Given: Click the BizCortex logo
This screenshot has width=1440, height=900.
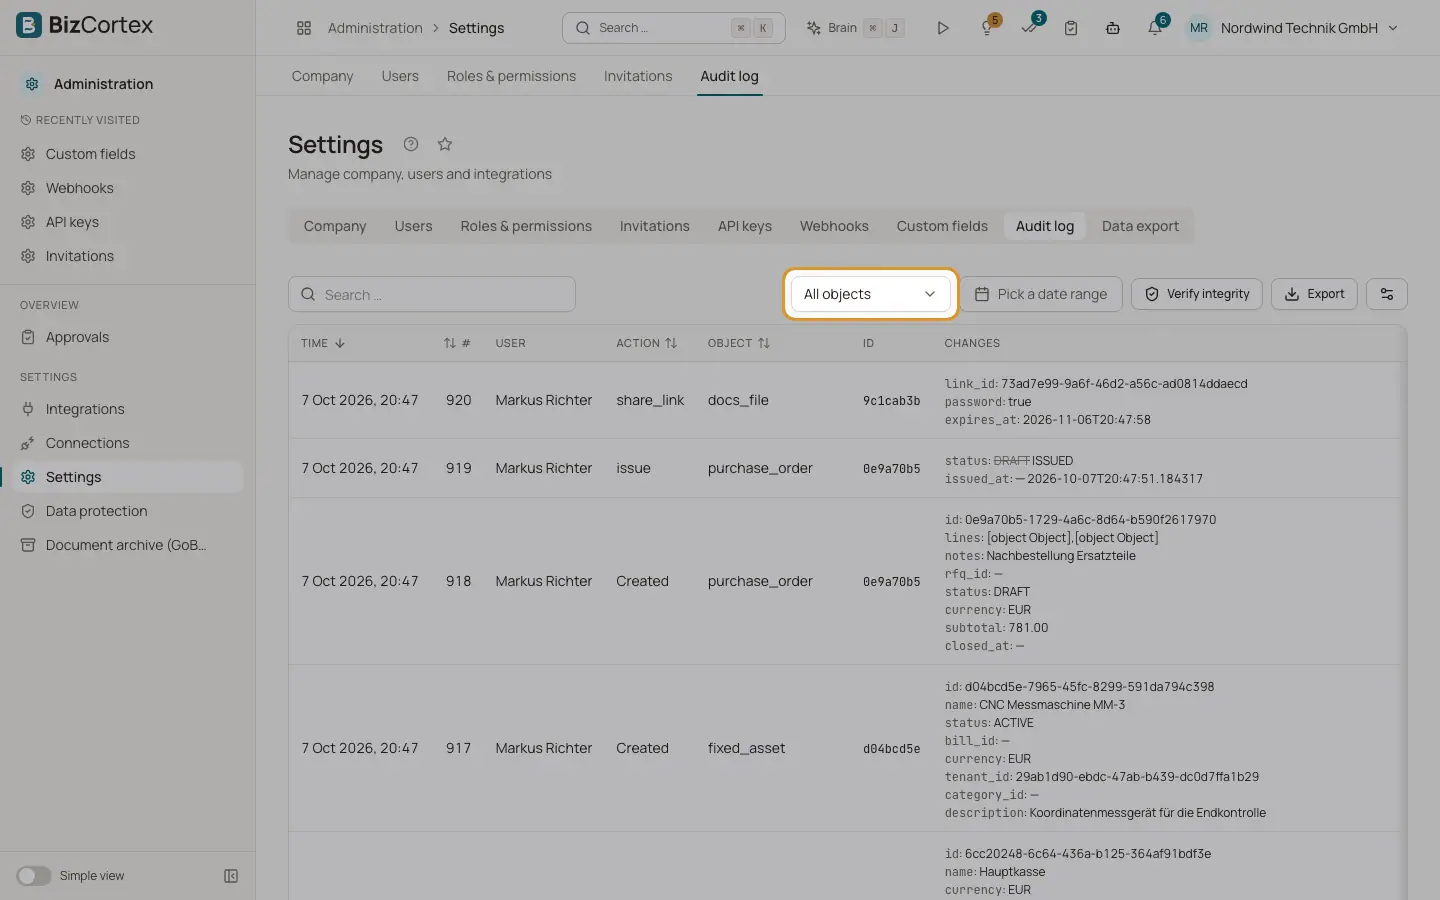Looking at the screenshot, I should point(85,25).
